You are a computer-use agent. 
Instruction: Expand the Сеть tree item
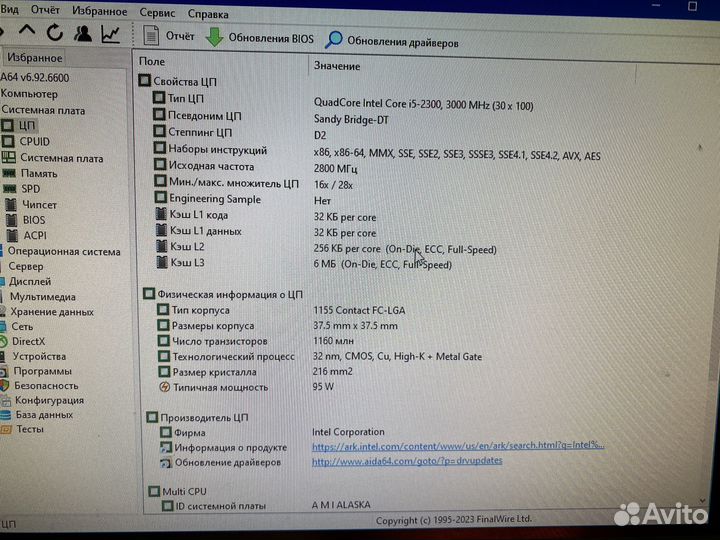click(22, 326)
